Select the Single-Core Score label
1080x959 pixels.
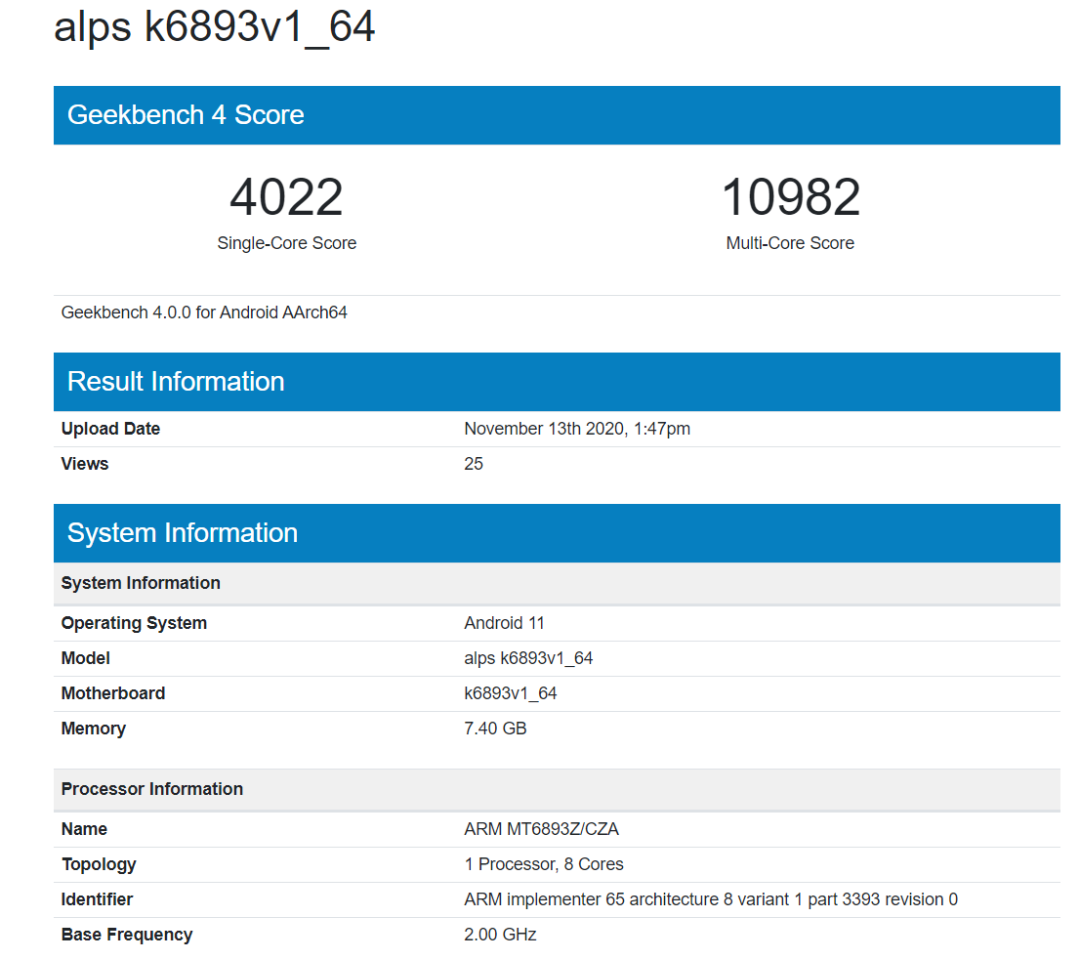(286, 243)
